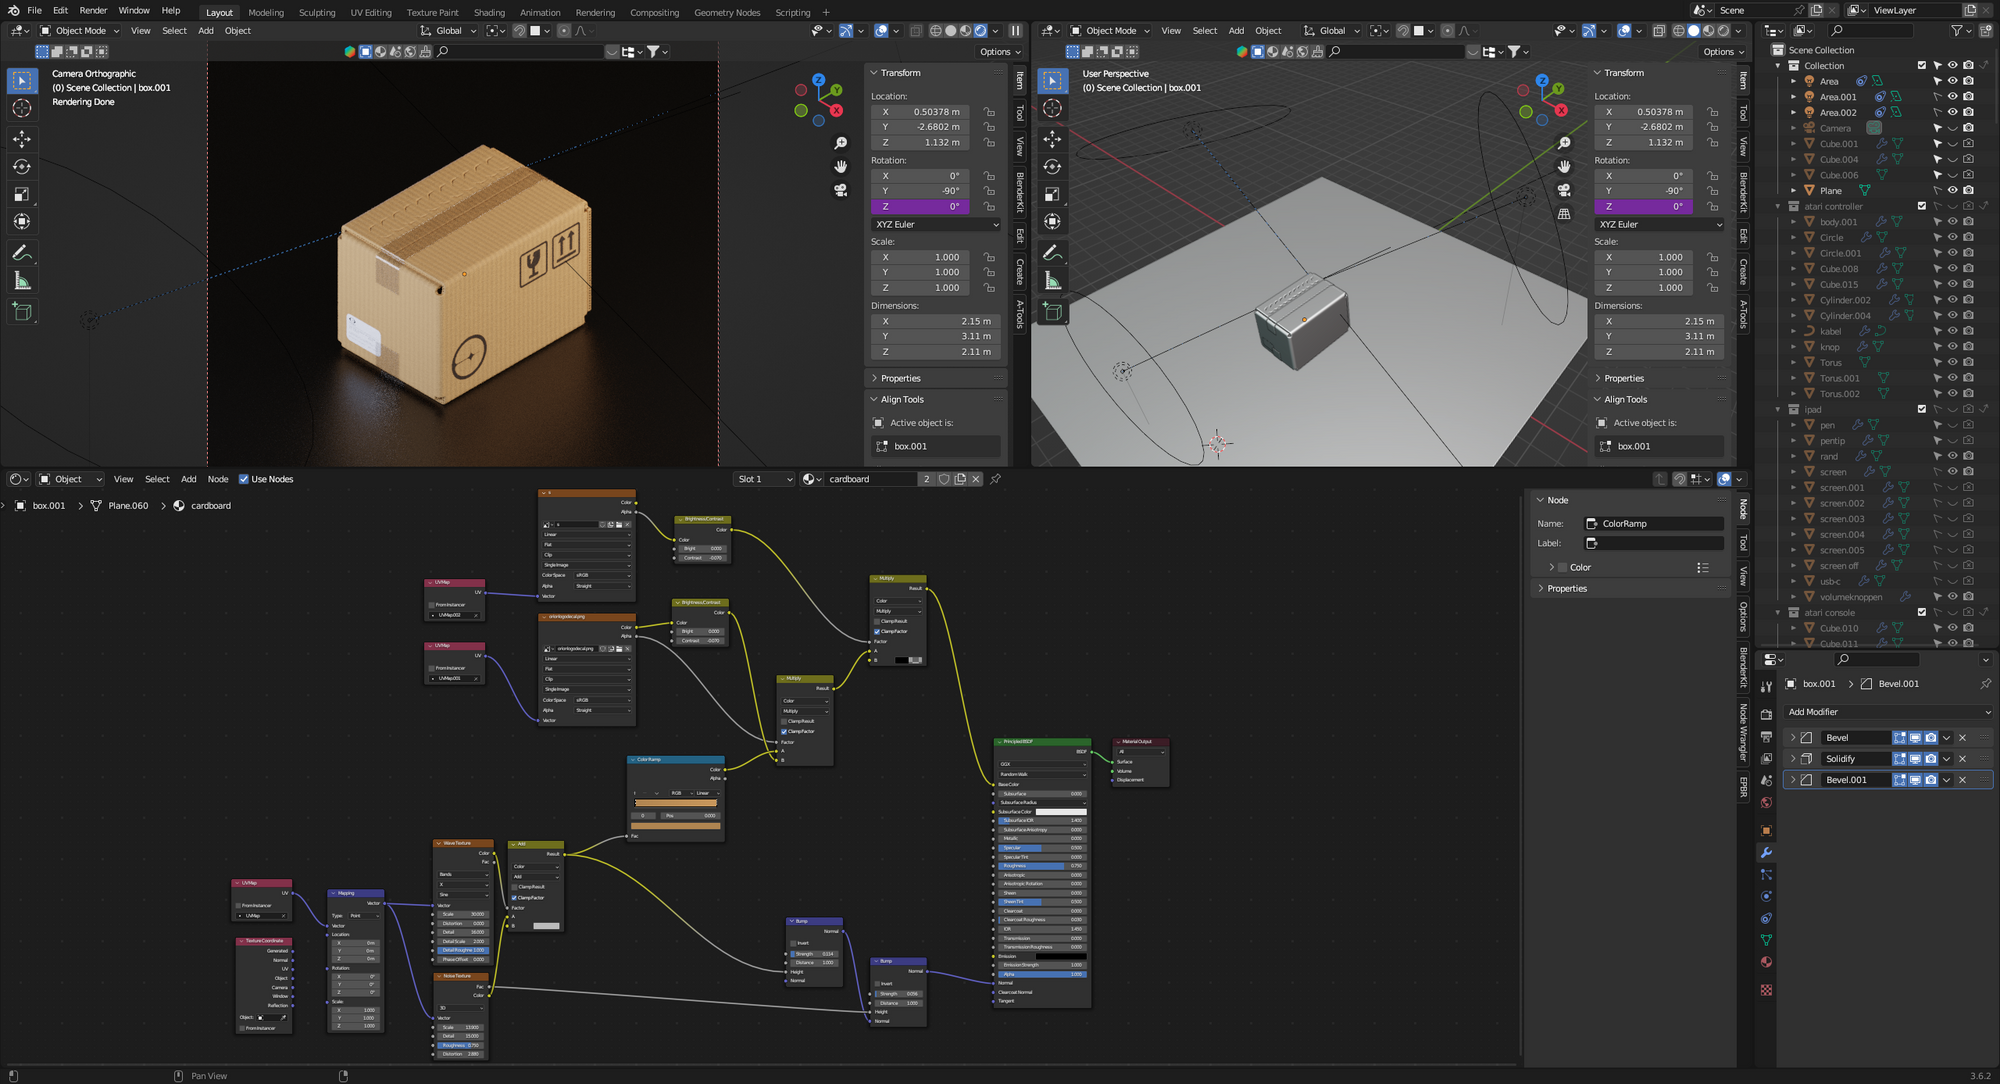The image size is (2000, 1084).
Task: Open the Render menu
Action: coord(93,11)
